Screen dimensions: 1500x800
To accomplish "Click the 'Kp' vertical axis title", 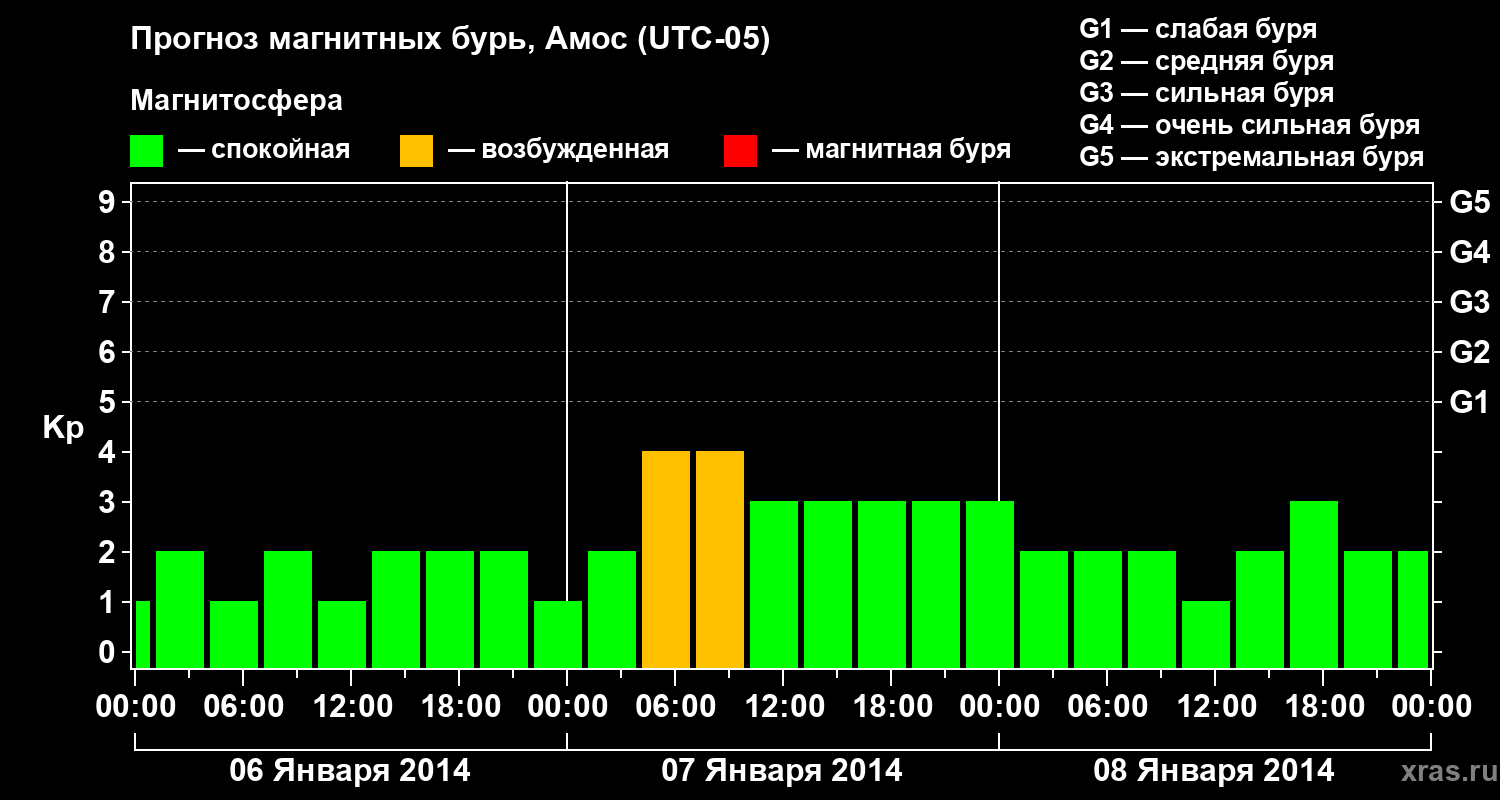I will click(x=63, y=428).
